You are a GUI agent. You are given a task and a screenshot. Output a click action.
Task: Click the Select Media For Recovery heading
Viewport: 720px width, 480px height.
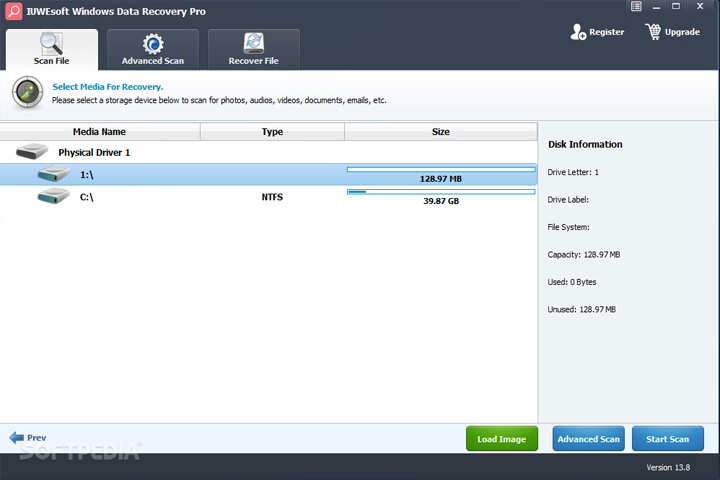coord(108,87)
